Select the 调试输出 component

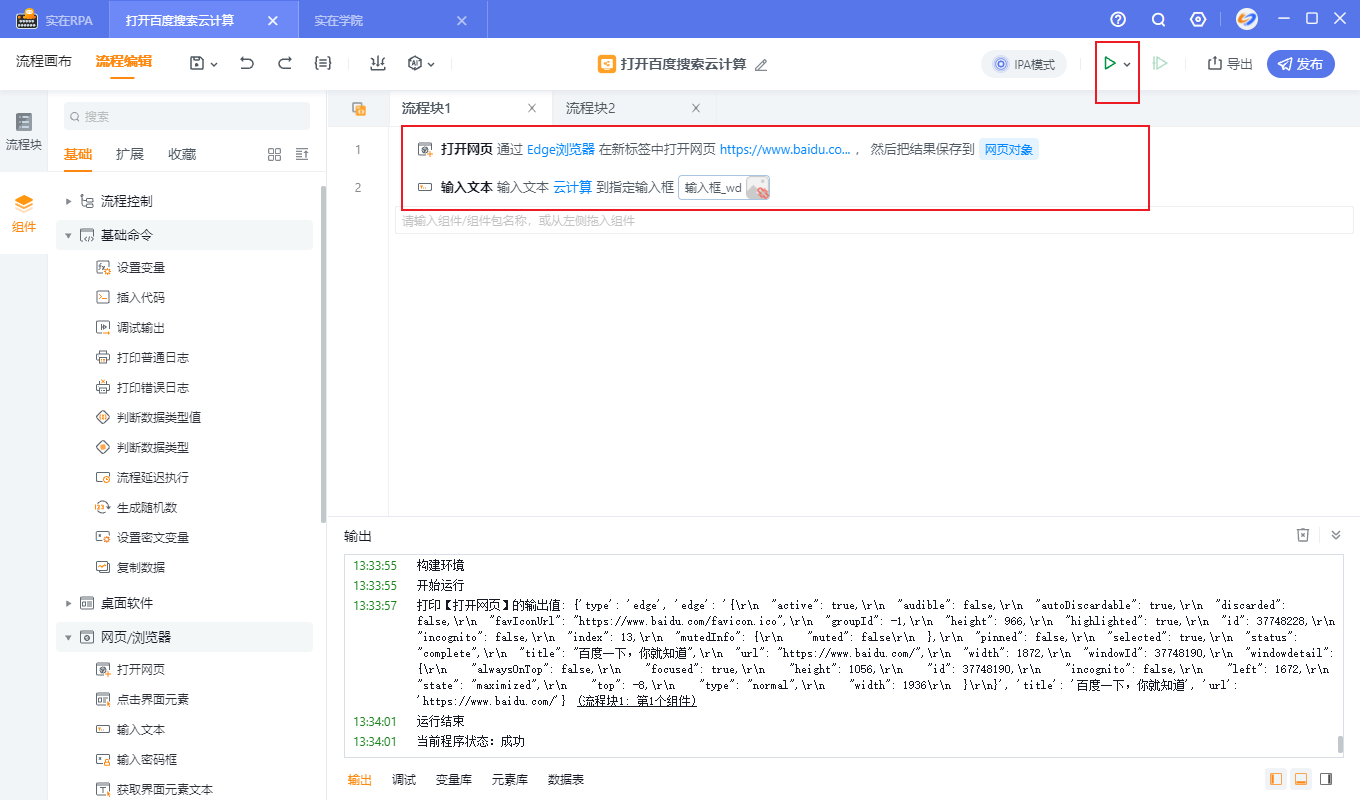tap(130, 327)
